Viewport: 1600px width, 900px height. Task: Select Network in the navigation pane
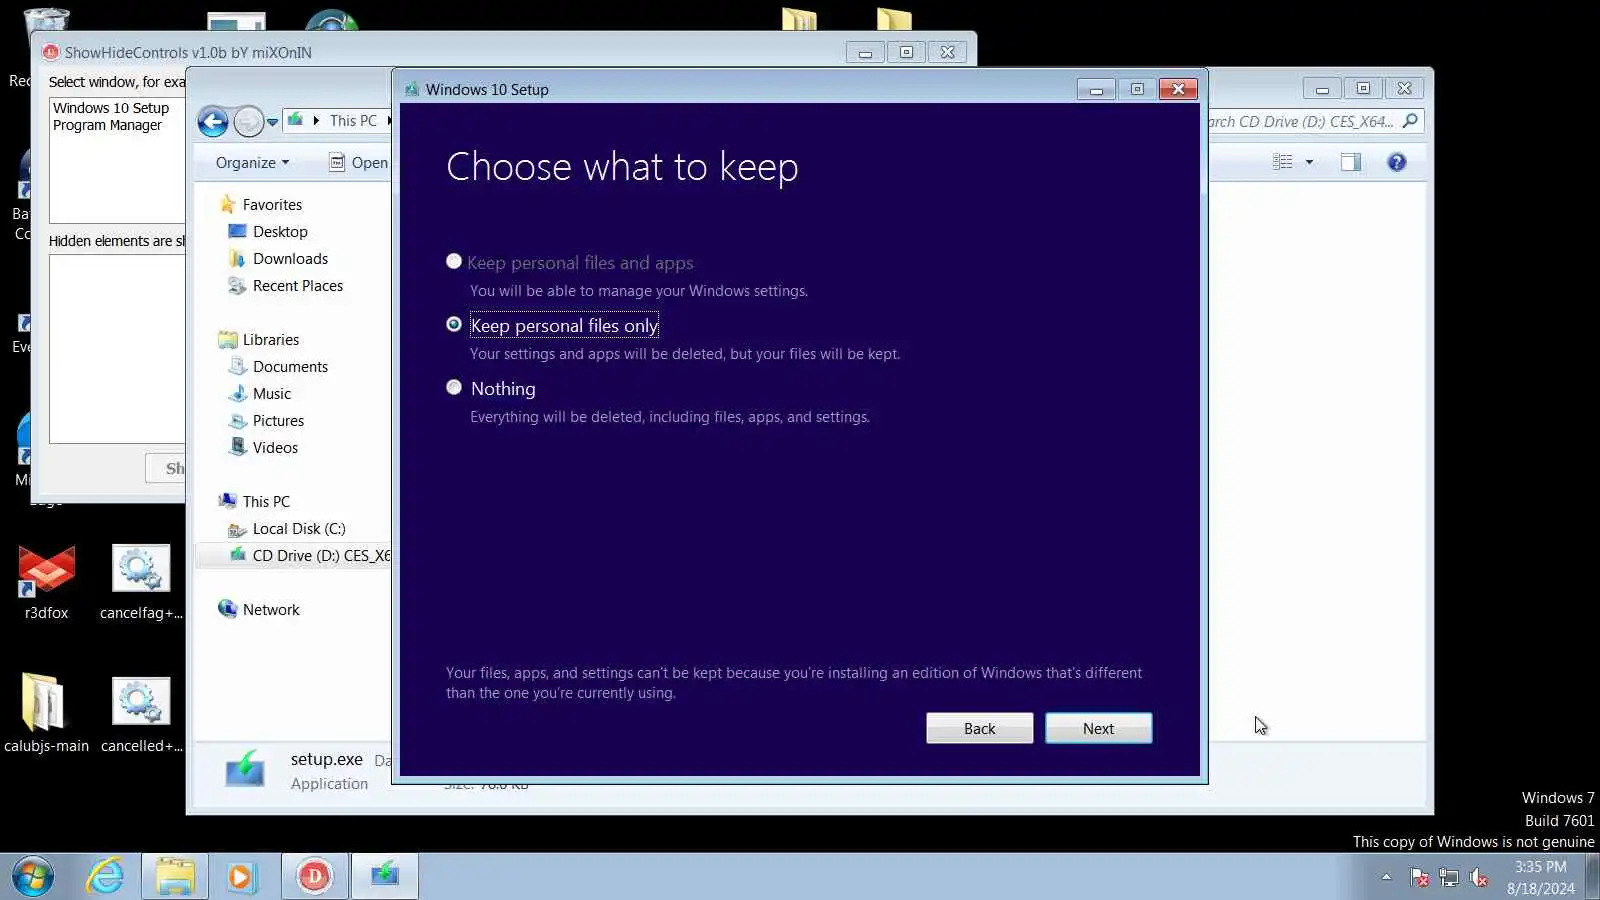pos(270,609)
